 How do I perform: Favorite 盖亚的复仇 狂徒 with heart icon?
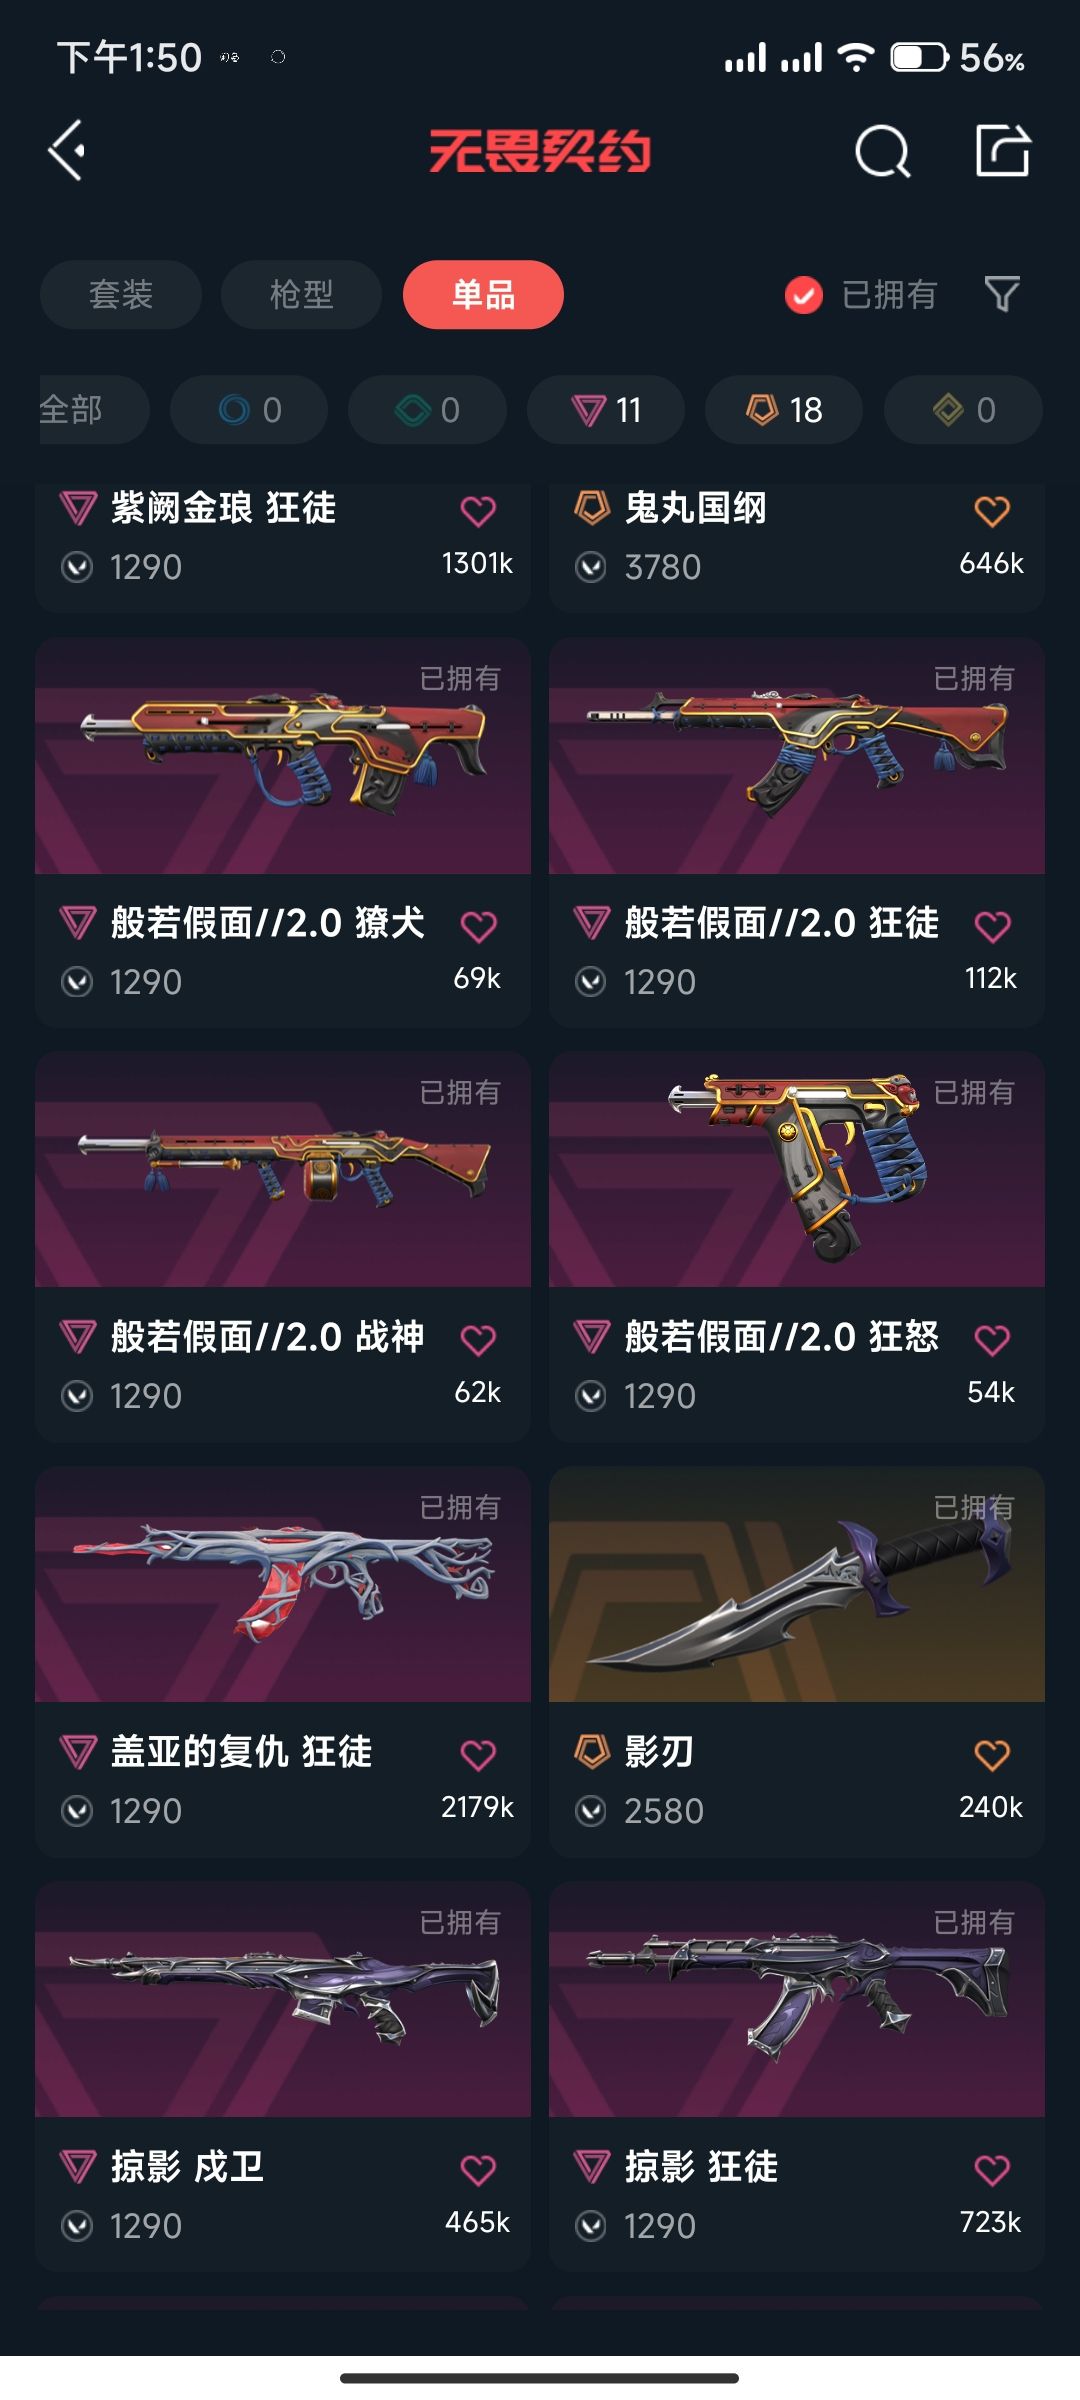478,1755
